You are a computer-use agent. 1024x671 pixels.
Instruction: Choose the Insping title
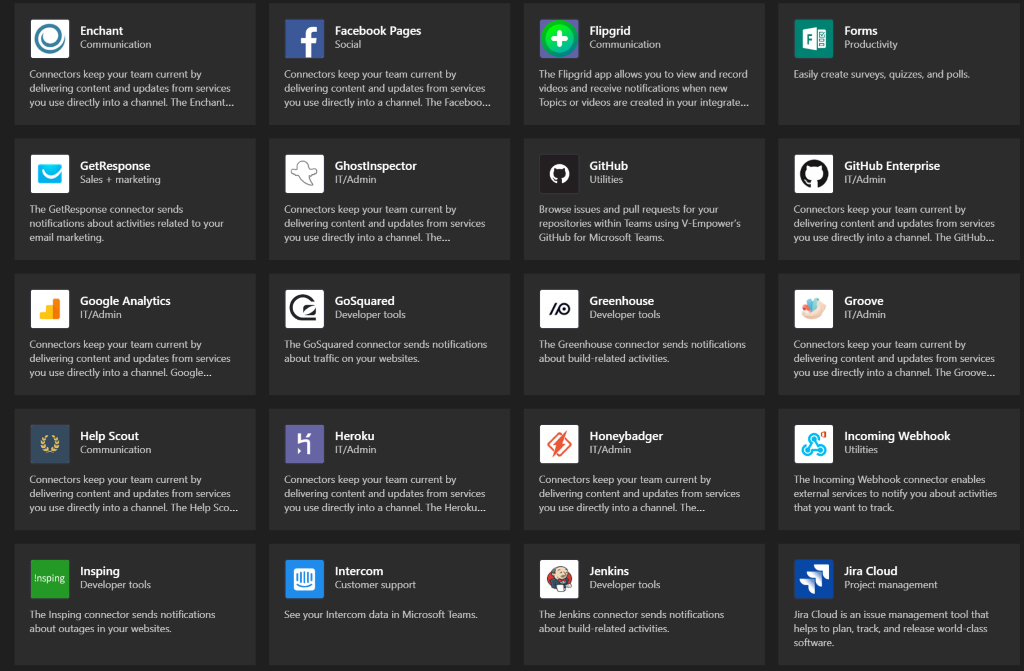click(x=99, y=571)
